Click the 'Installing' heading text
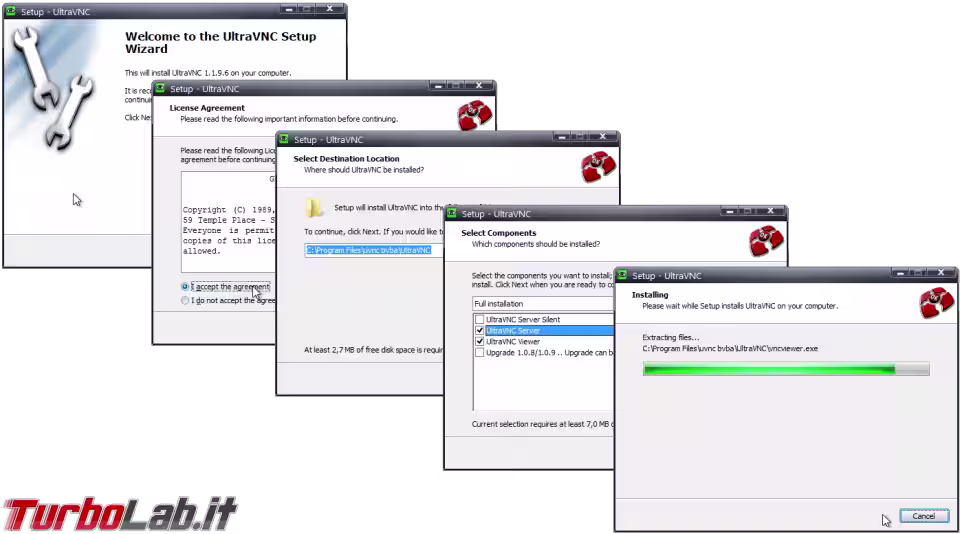Image resolution: width=960 pixels, height=534 pixels. pos(650,295)
